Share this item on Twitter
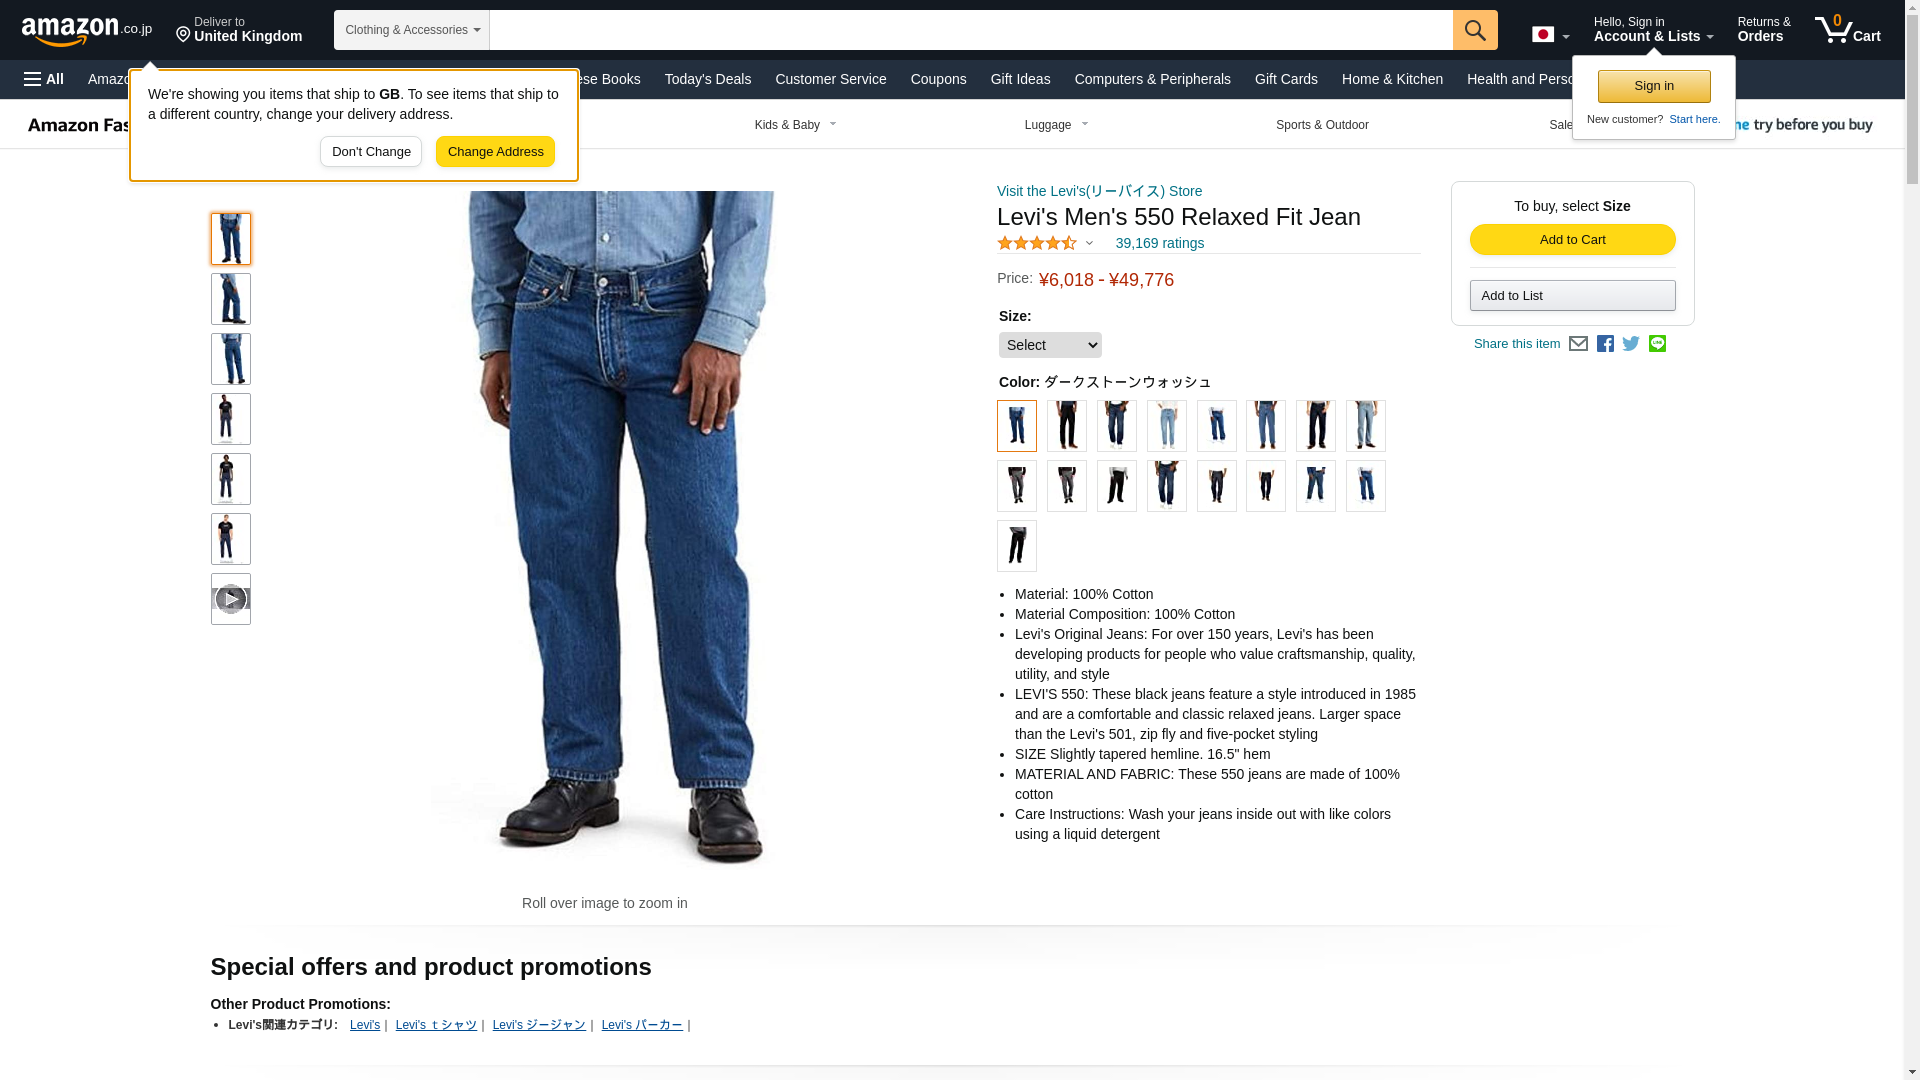Viewport: 1920px width, 1080px height. [1631, 344]
